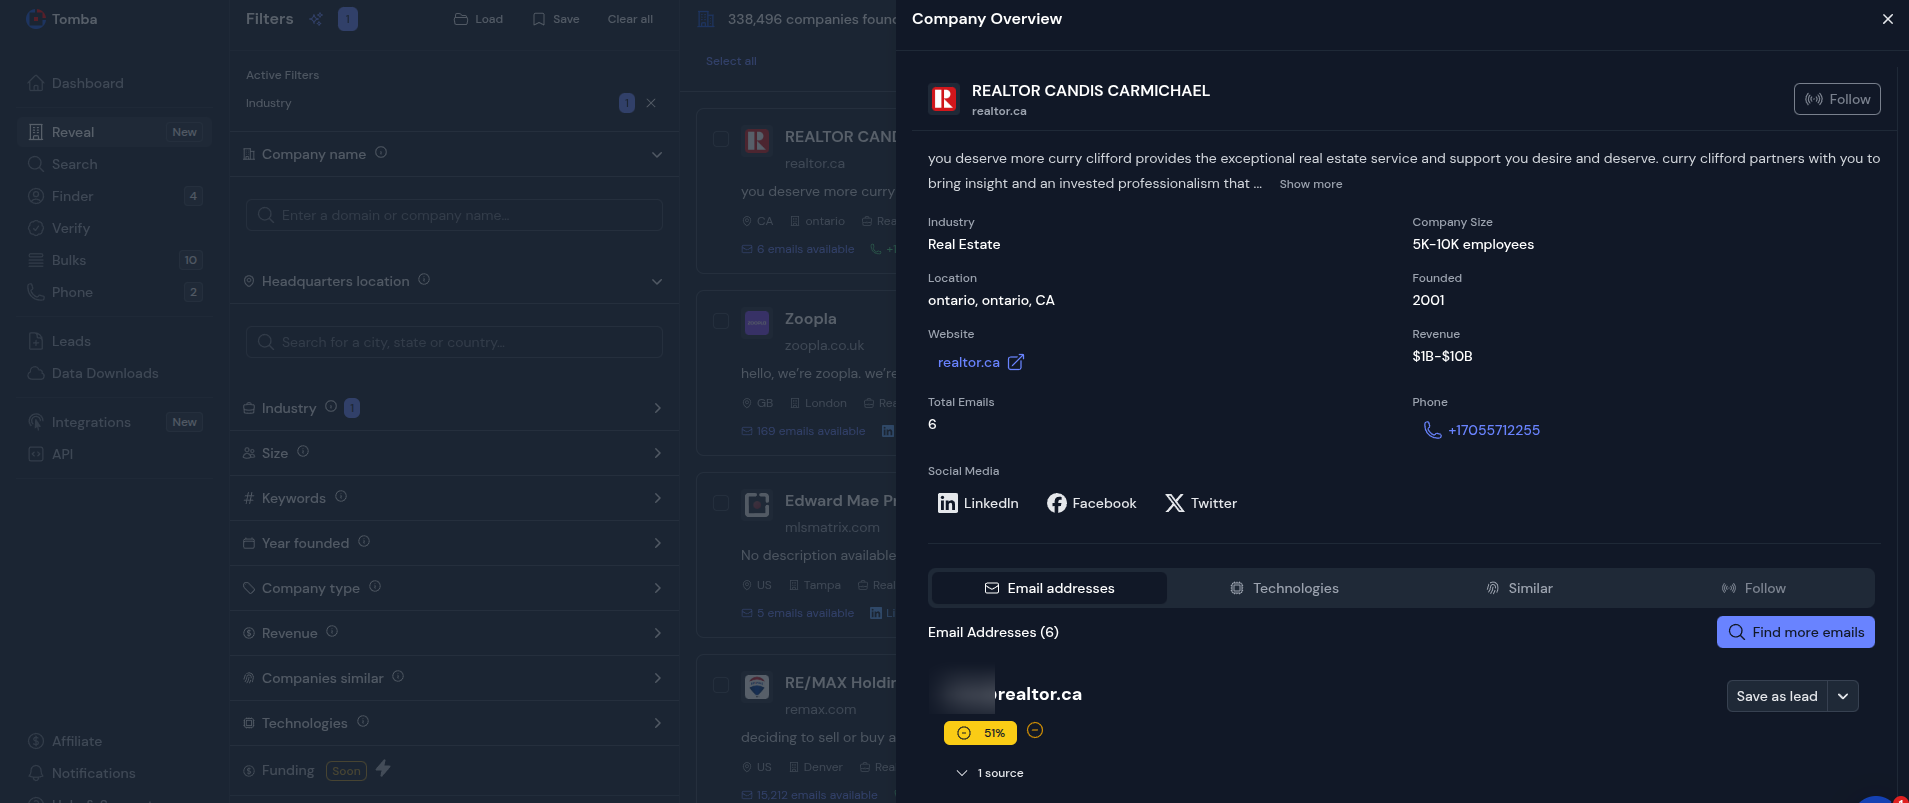
Task: Expand the Year founded filter
Action: [656, 543]
